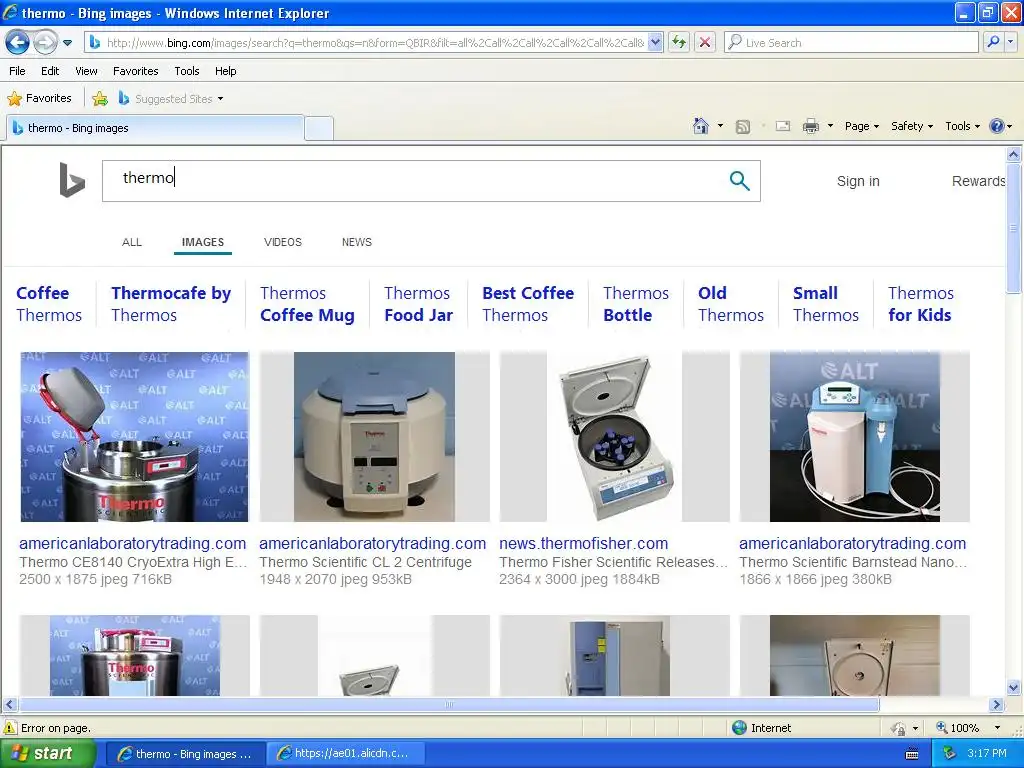
Task: Stop loading with the red X icon
Action: click(x=705, y=43)
